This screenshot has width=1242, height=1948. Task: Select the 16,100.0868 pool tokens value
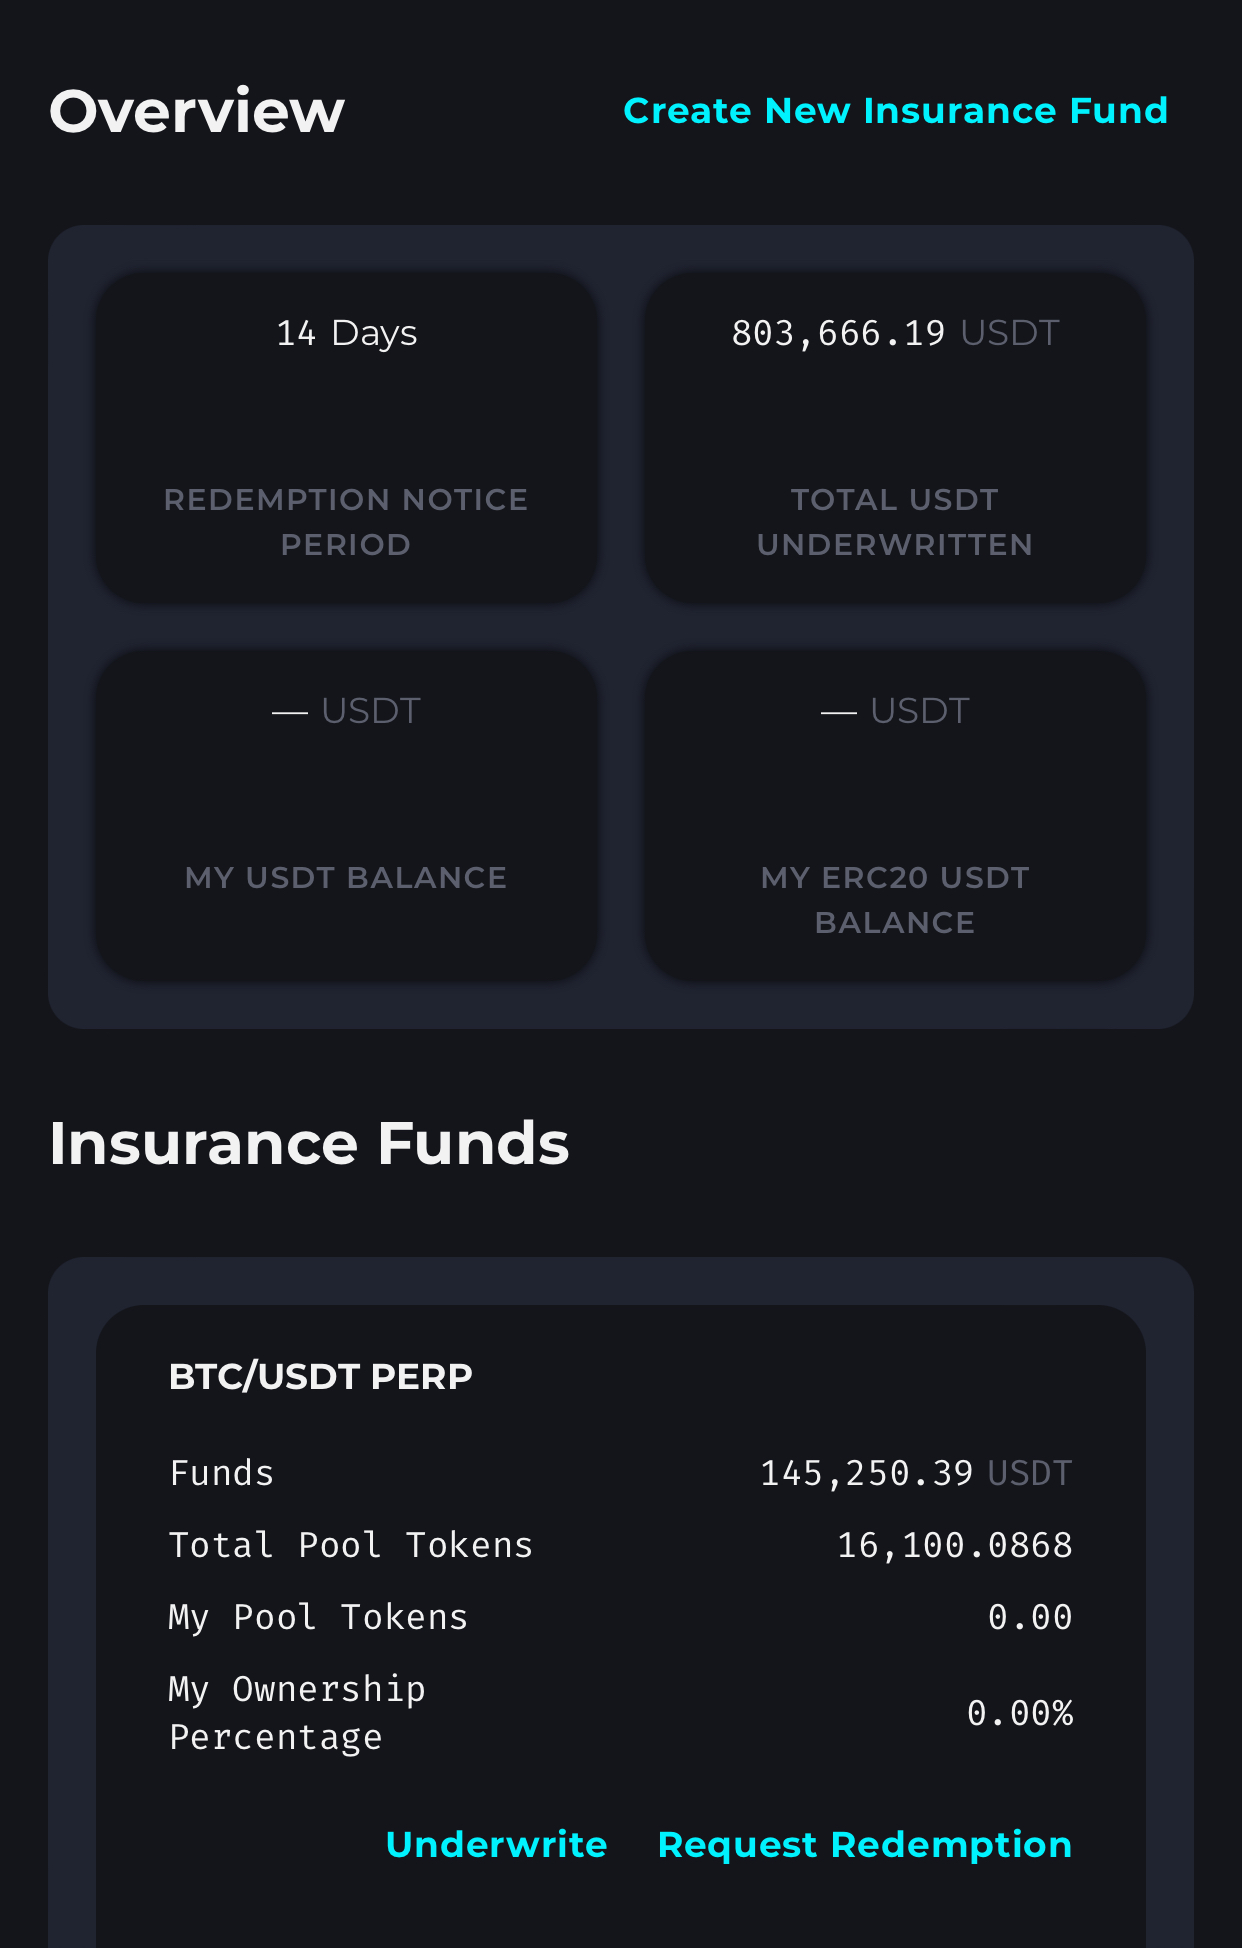point(954,1545)
